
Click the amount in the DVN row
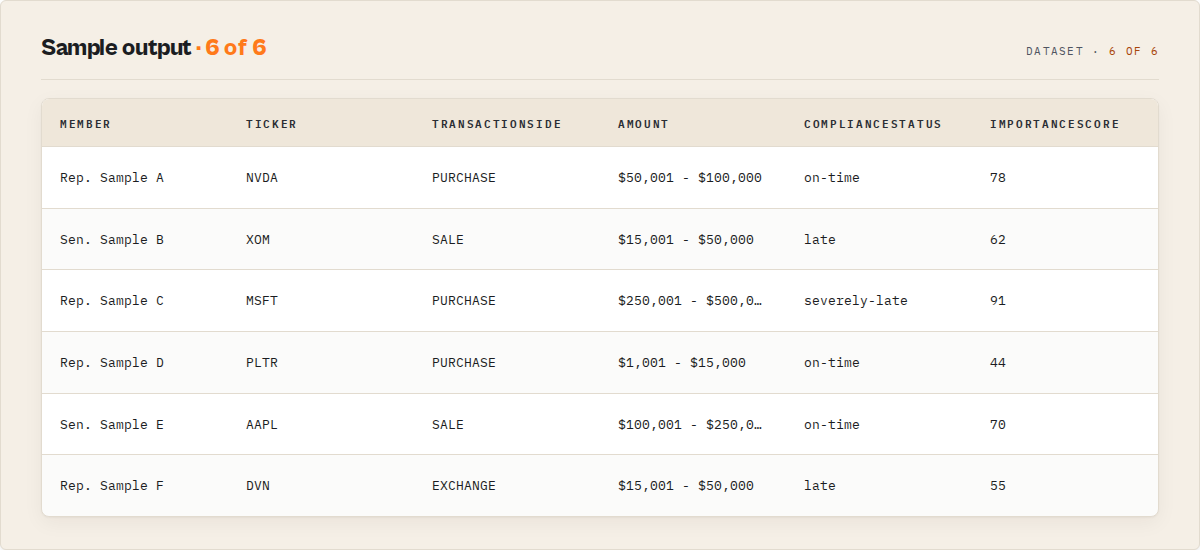[686, 486]
